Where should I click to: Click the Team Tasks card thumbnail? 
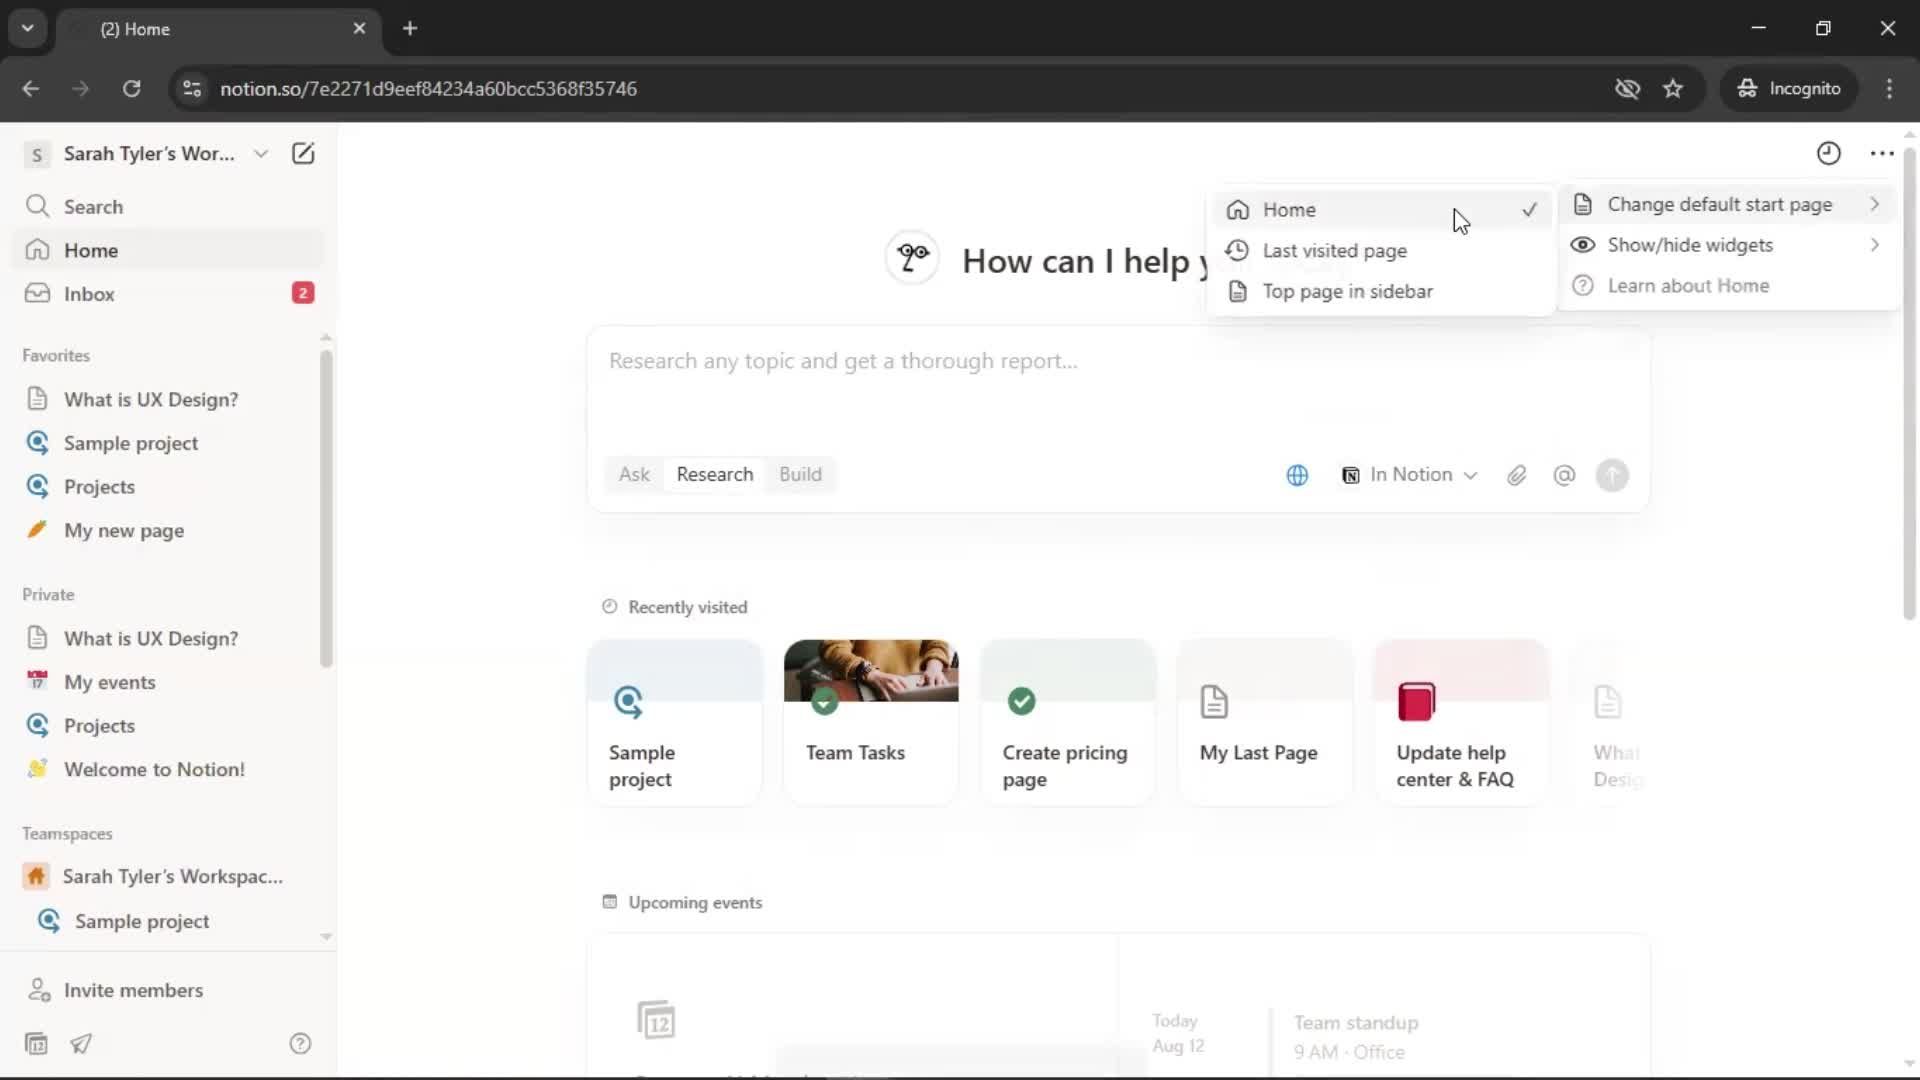click(871, 670)
